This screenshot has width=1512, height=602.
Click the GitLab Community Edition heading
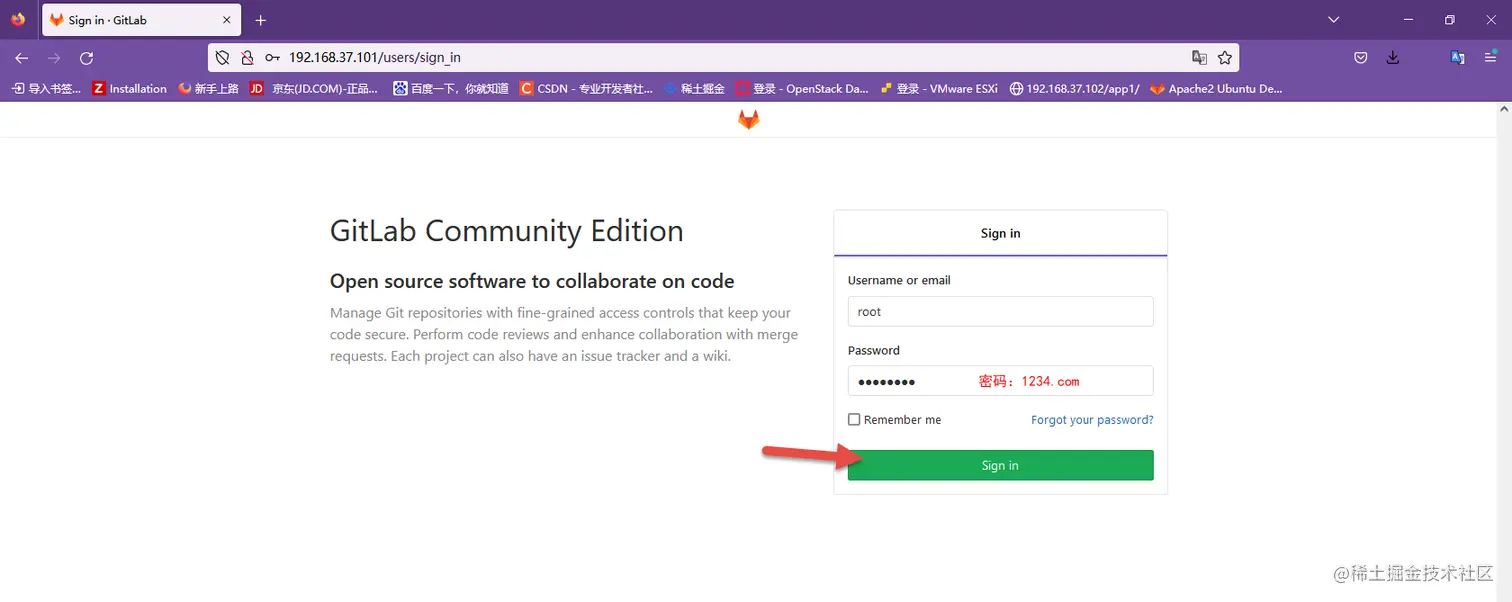coord(507,231)
